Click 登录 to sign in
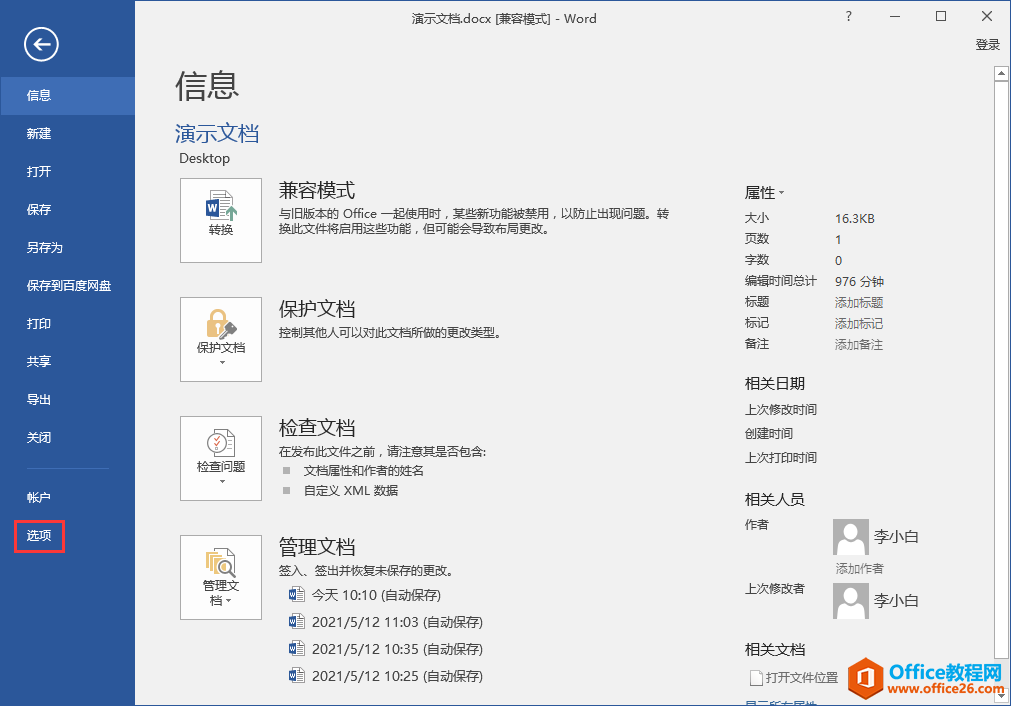The height and width of the screenshot is (706, 1011). 987,45
